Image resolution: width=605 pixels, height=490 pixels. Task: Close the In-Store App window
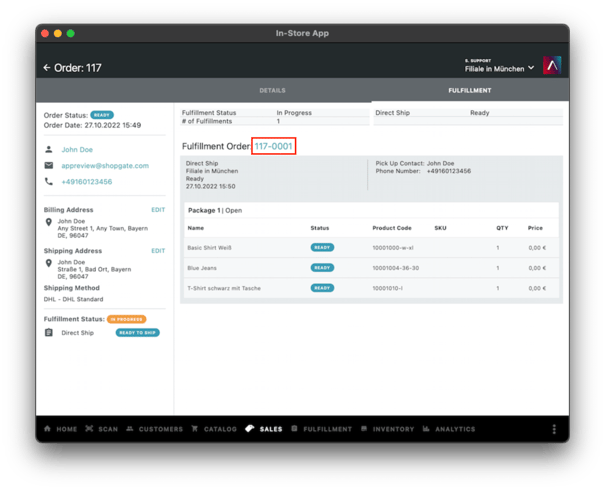(45, 34)
